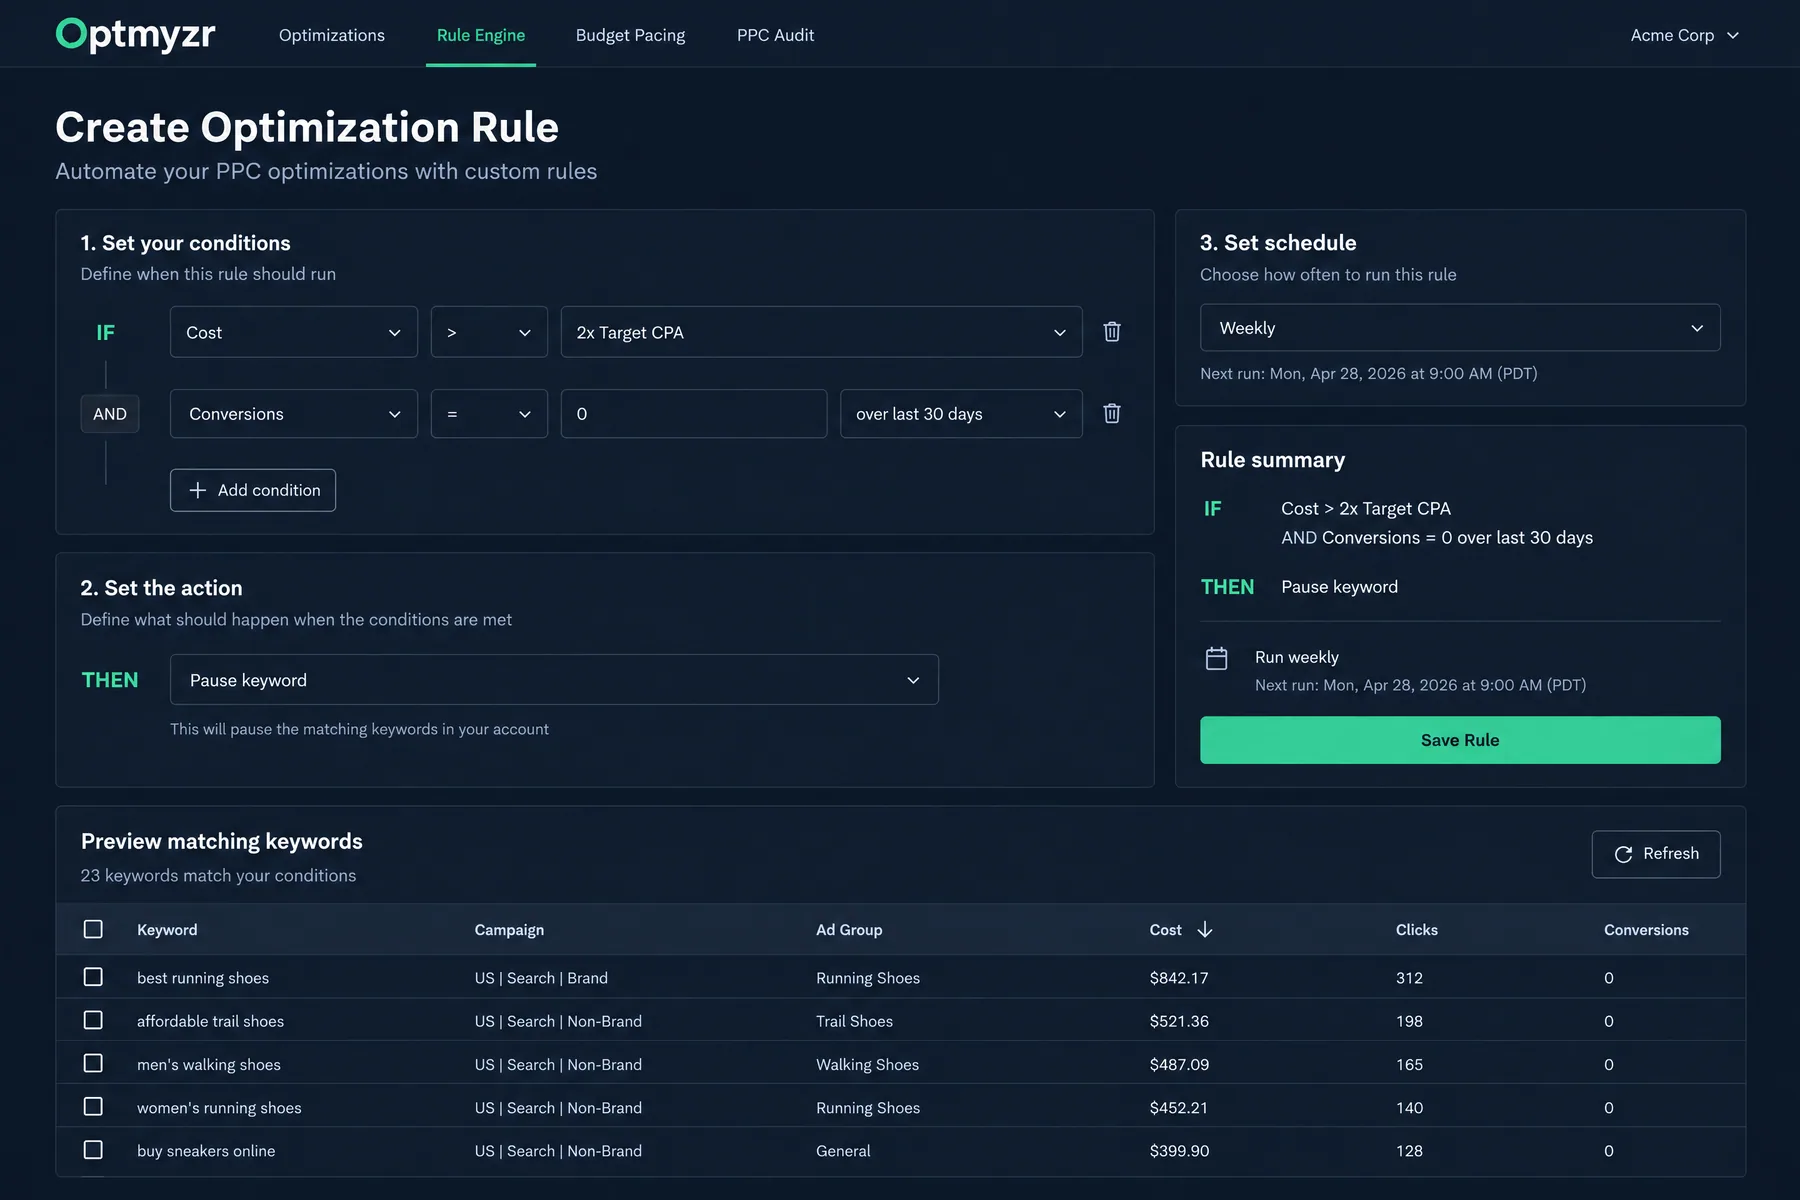Open the greater-than operator dropdown
The image size is (1800, 1200).
pos(489,332)
